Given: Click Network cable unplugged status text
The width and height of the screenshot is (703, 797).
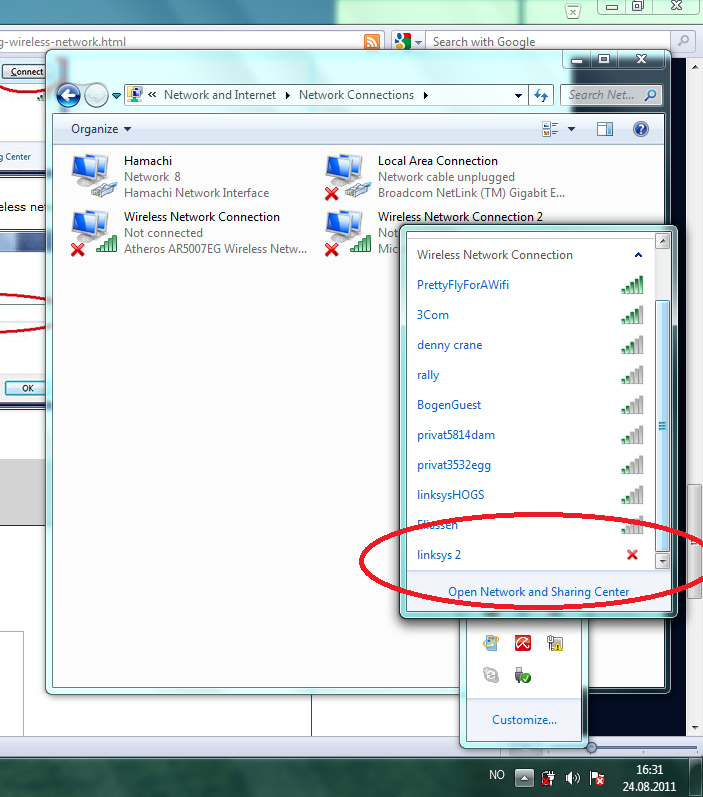Looking at the screenshot, I should tap(446, 177).
